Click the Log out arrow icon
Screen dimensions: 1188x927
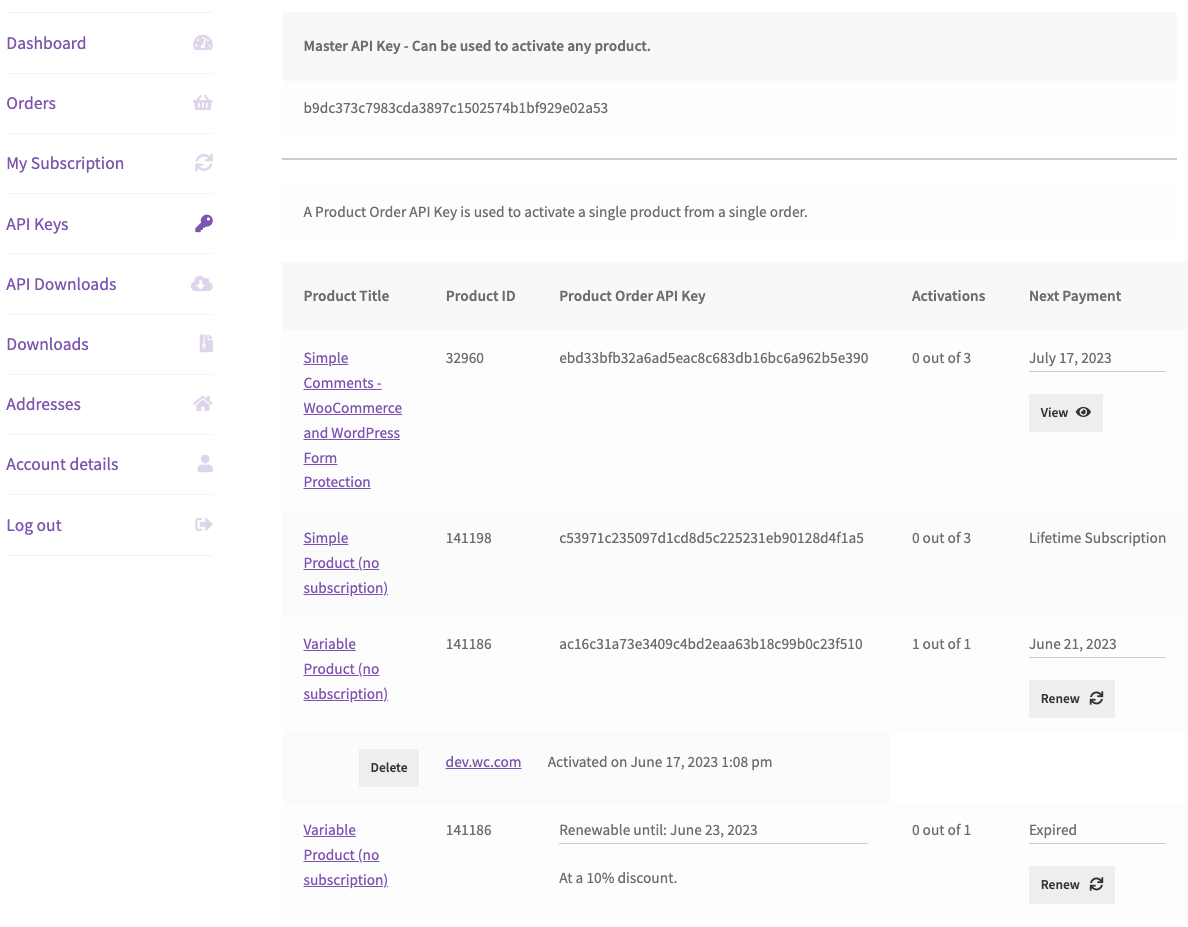click(204, 525)
